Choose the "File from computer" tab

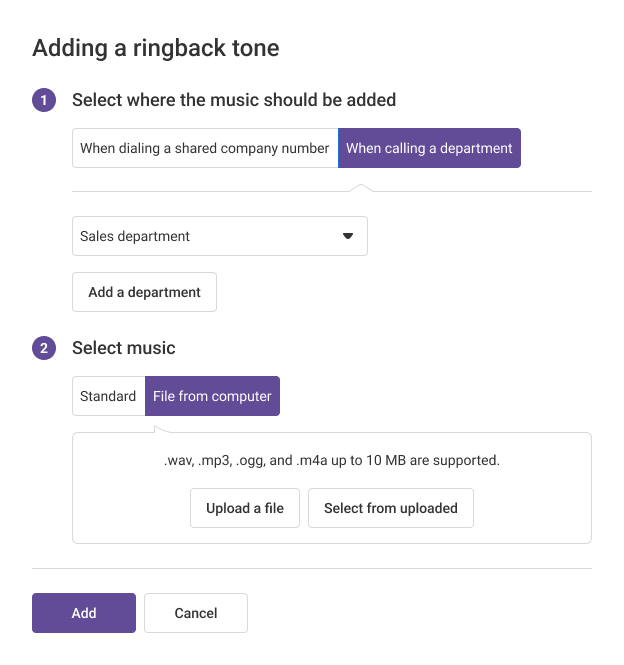(x=212, y=396)
